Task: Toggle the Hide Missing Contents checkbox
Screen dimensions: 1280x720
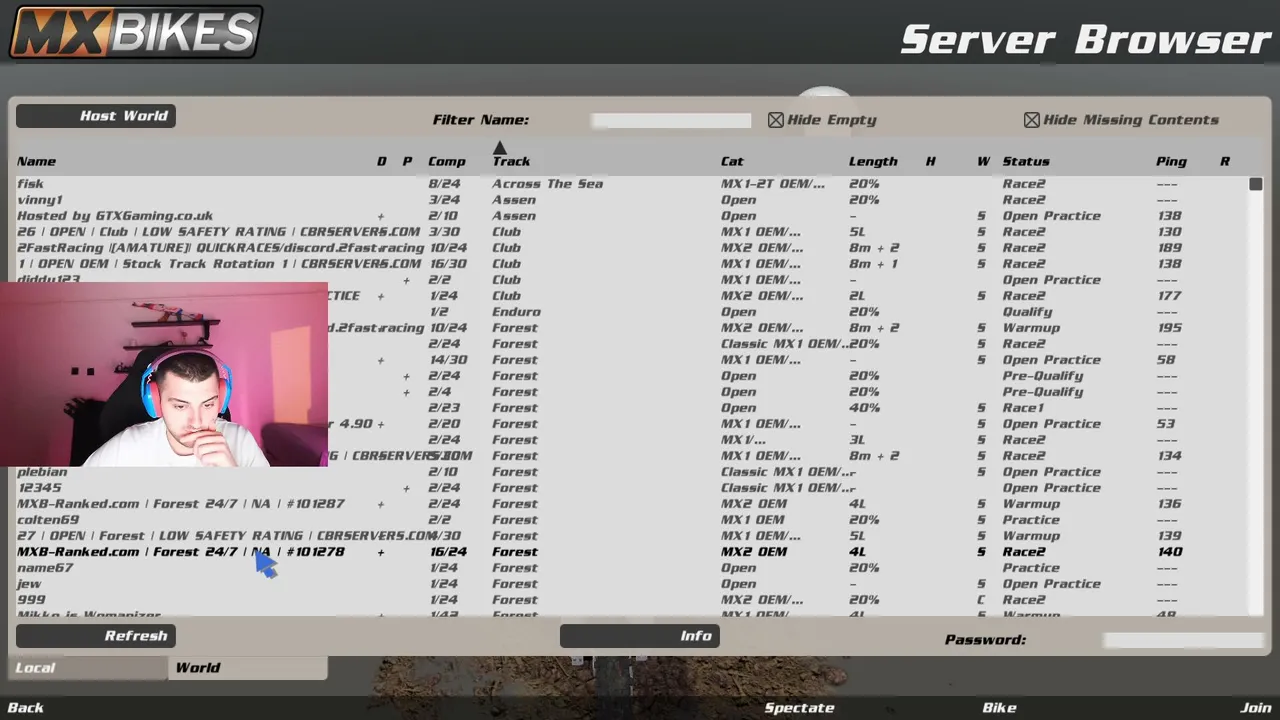Action: click(1032, 120)
